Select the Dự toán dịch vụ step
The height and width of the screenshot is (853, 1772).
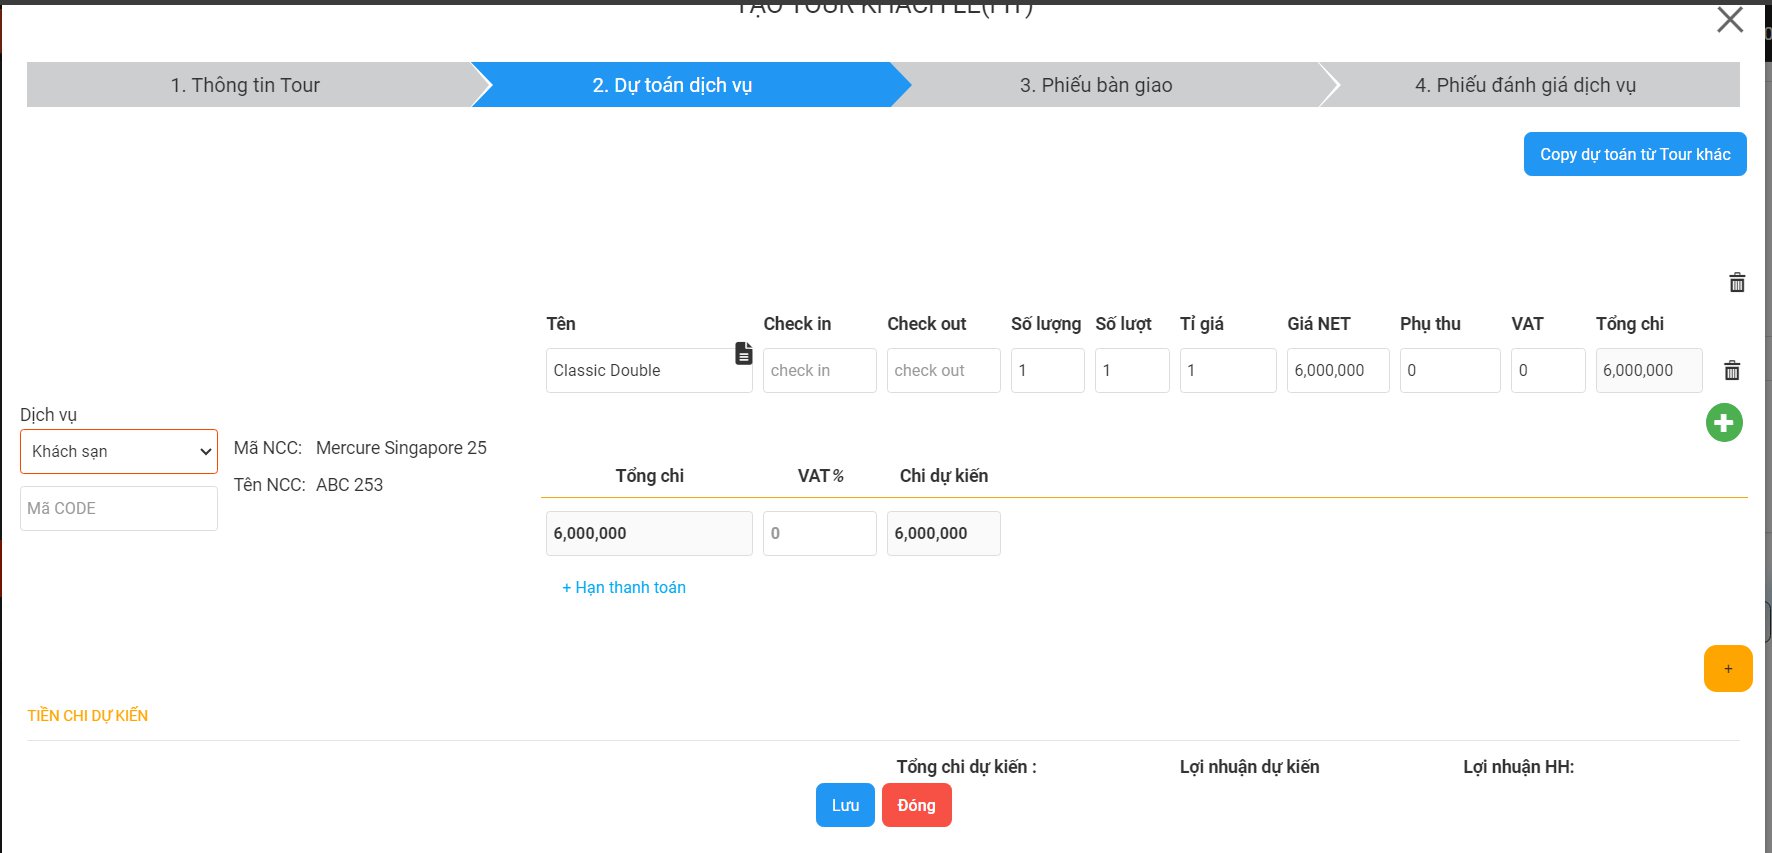tap(672, 85)
